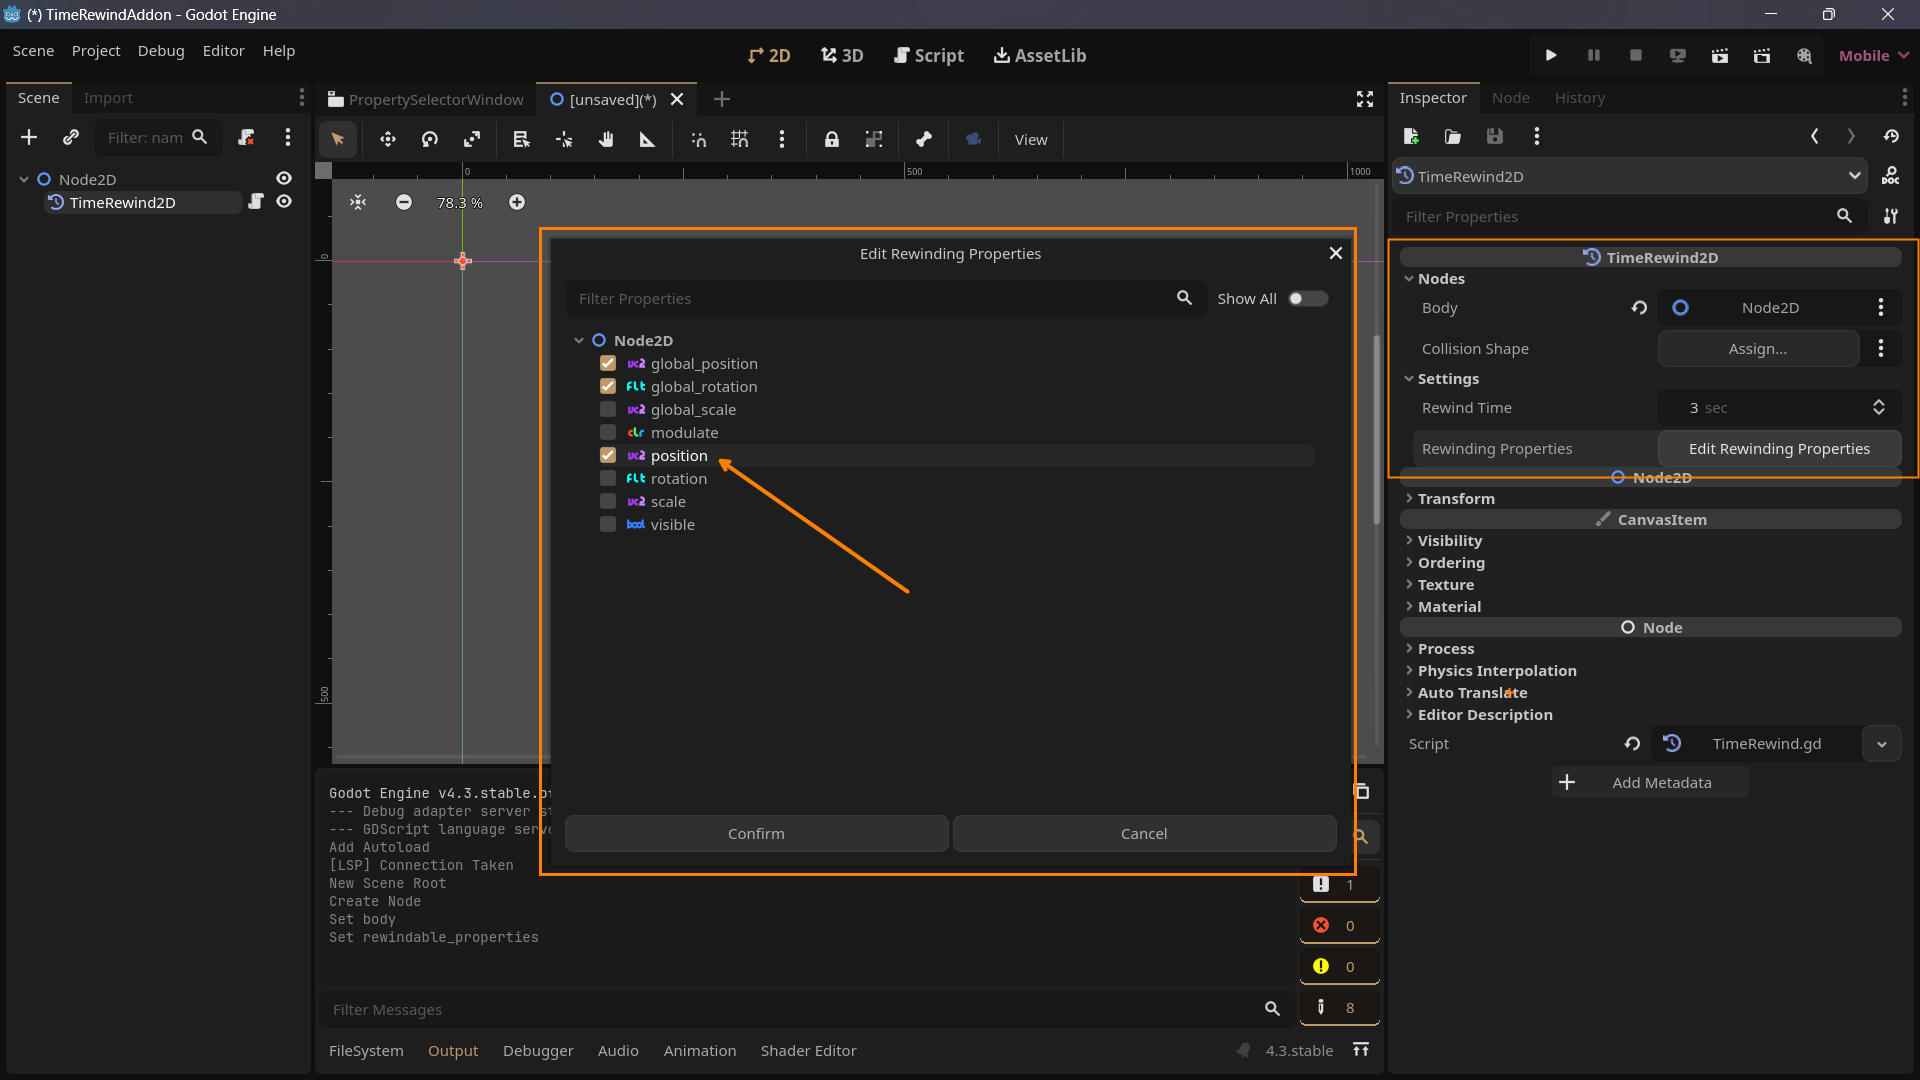Toggle the Show All switch
Viewport: 1920px width, 1080px height.
point(1307,299)
